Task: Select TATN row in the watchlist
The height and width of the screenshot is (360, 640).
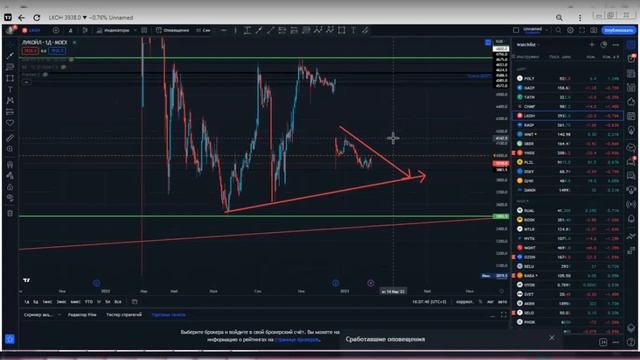Action: pyautogui.click(x=568, y=97)
